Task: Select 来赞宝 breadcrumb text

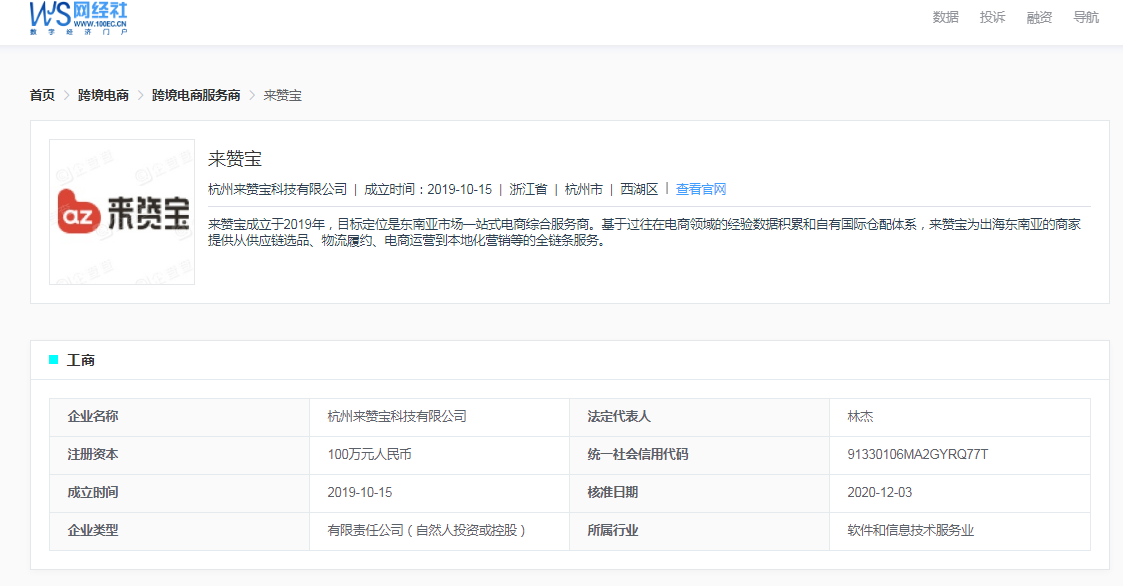Action: click(x=282, y=95)
